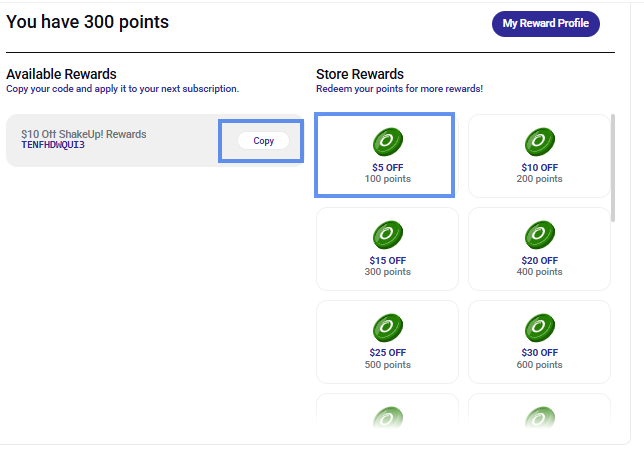
Task: Click the green coin icon for $30 OFF
Action: (539, 328)
